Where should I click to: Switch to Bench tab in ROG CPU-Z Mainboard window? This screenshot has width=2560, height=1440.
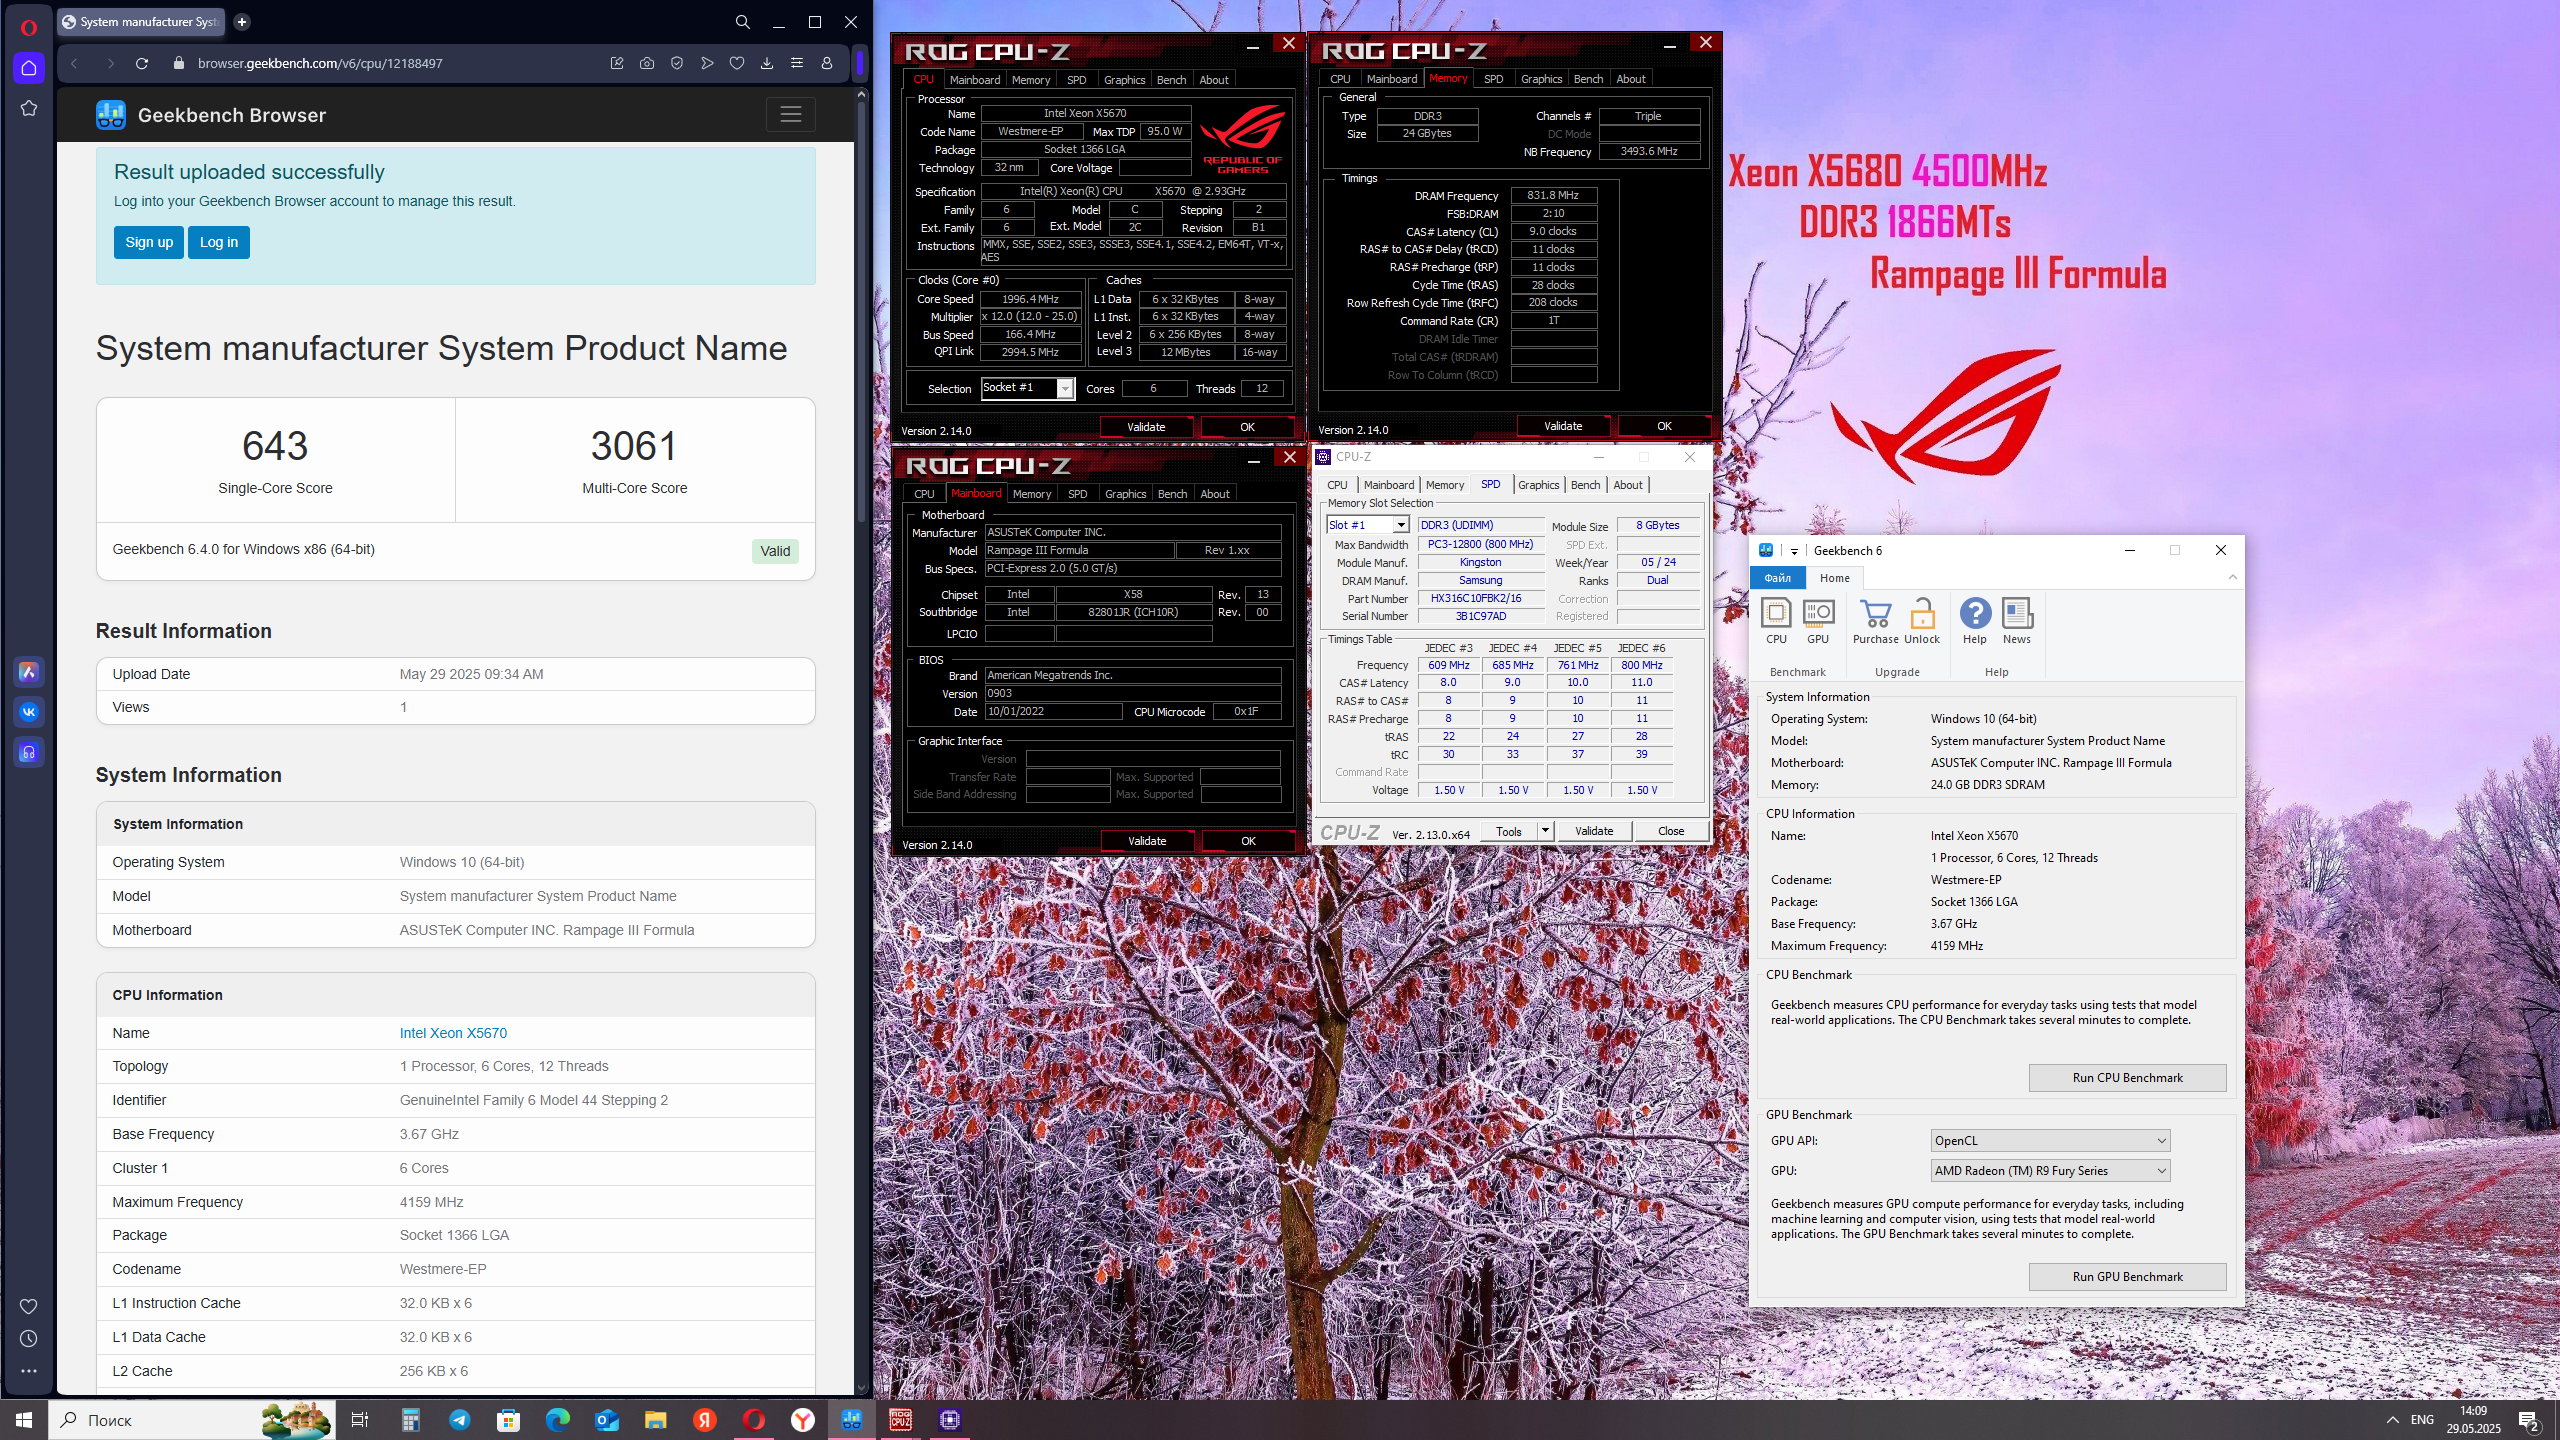[x=1172, y=493]
